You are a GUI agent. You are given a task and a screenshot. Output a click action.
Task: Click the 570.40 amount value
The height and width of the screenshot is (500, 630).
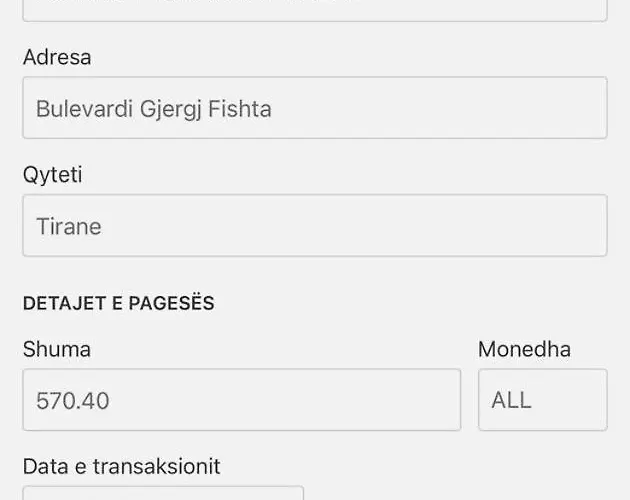click(73, 401)
